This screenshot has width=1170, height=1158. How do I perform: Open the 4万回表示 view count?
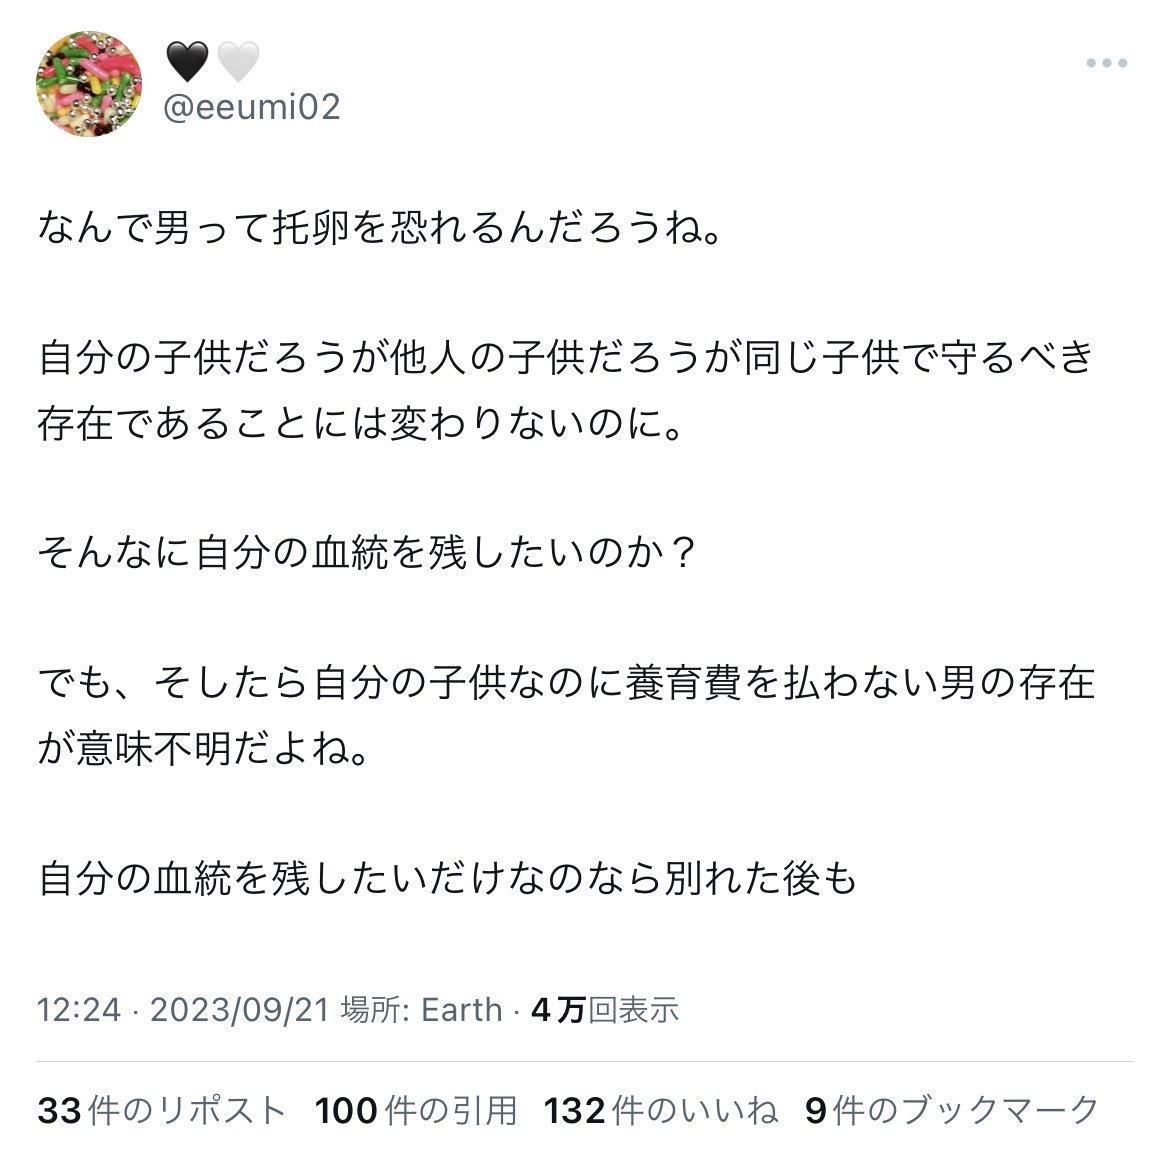[x=604, y=1010]
